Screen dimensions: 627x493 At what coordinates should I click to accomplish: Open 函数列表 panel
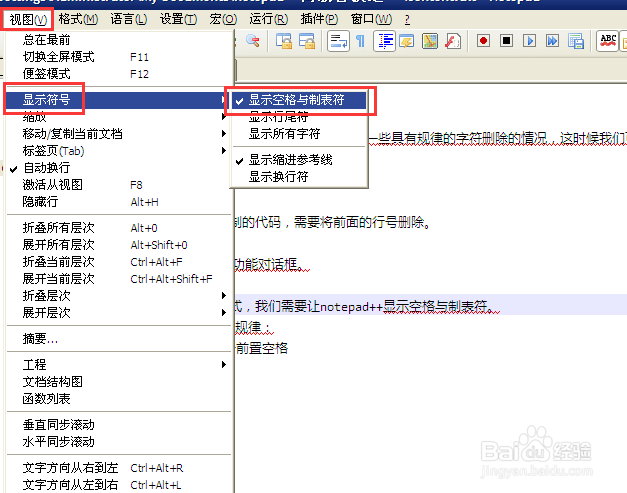point(119,399)
